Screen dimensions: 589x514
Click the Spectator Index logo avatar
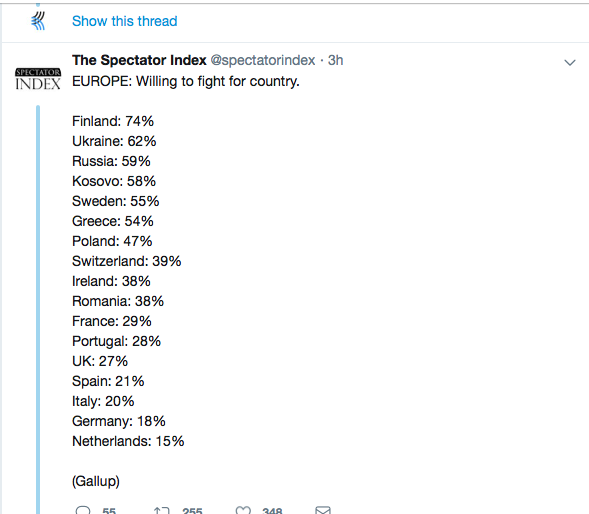38,79
